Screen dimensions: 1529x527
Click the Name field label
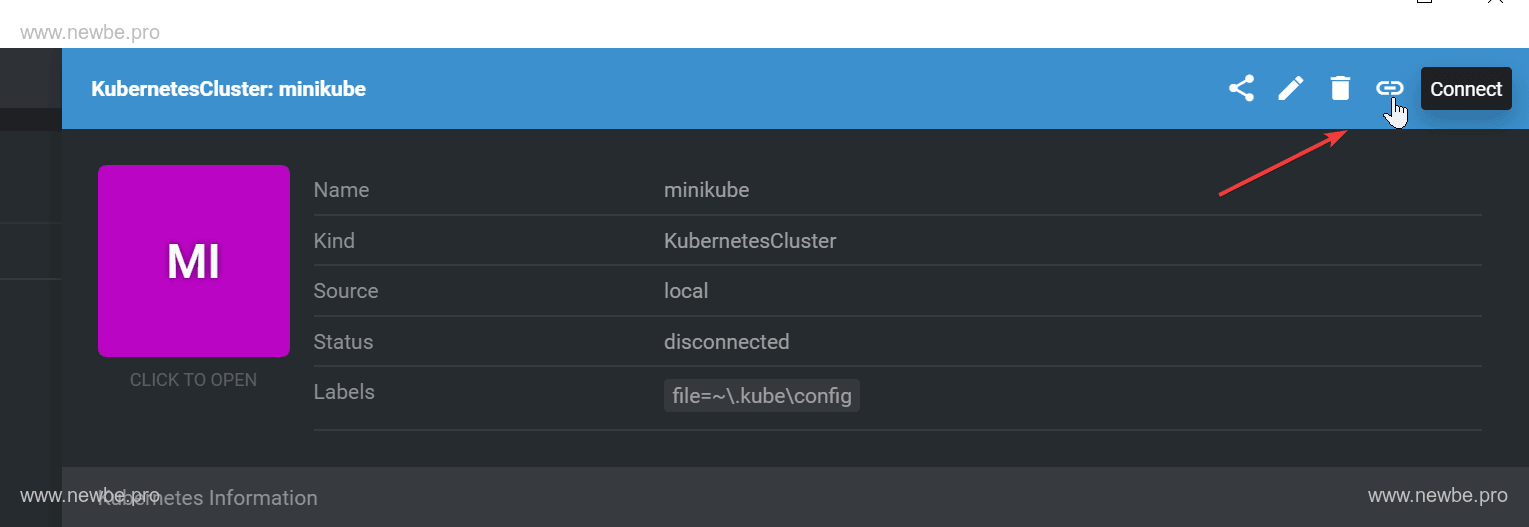(x=341, y=190)
